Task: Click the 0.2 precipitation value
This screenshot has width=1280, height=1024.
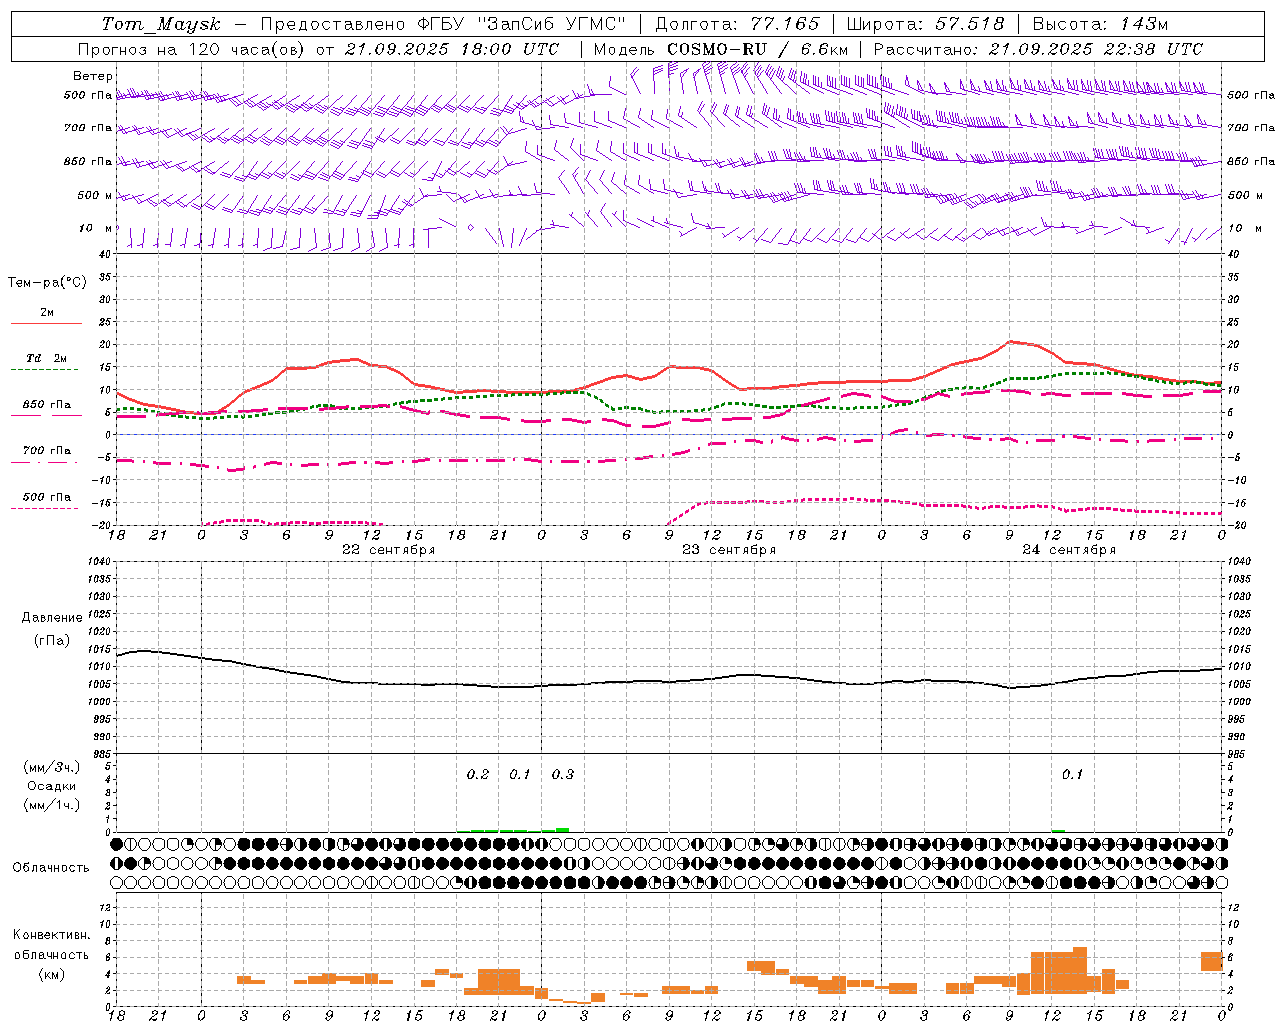Action: (478, 774)
